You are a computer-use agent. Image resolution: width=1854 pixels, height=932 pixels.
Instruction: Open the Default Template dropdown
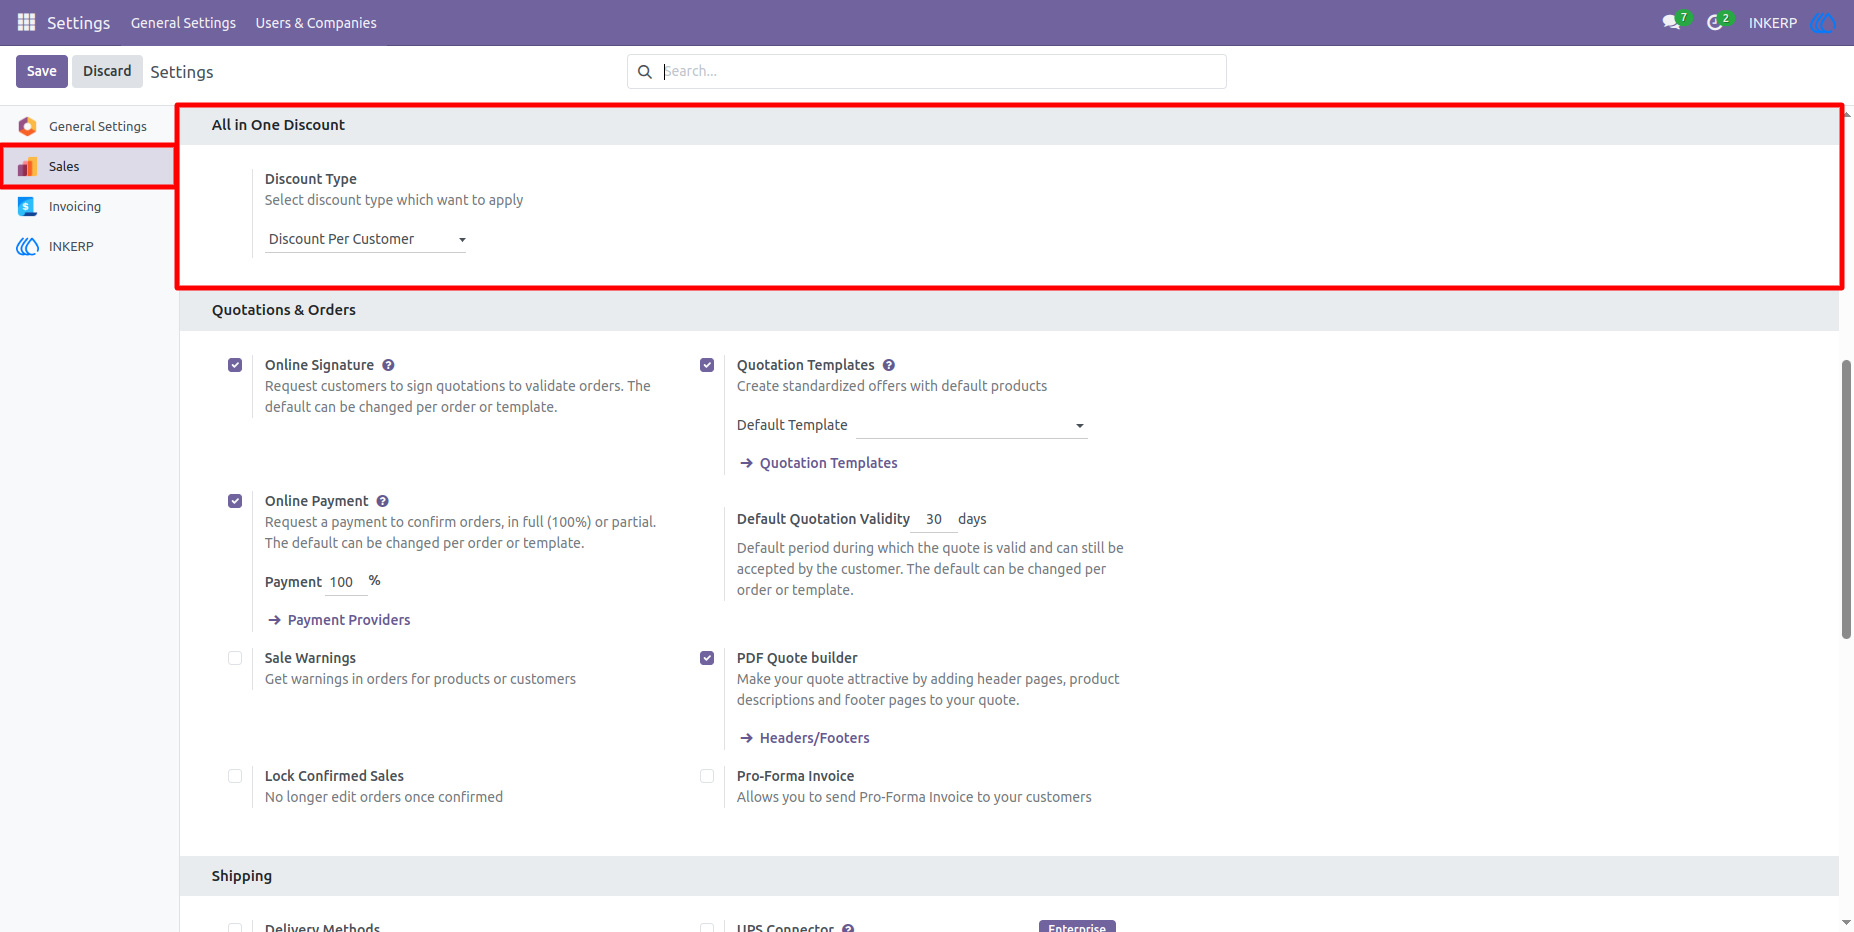[971, 425]
